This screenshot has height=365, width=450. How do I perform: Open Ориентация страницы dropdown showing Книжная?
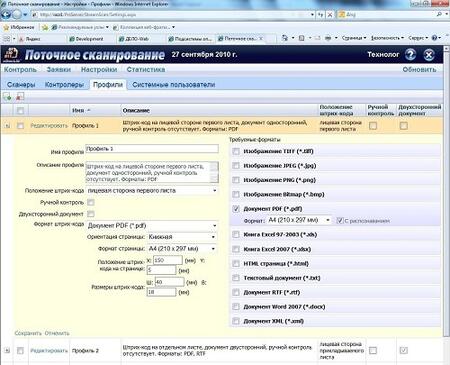[x=182, y=237]
